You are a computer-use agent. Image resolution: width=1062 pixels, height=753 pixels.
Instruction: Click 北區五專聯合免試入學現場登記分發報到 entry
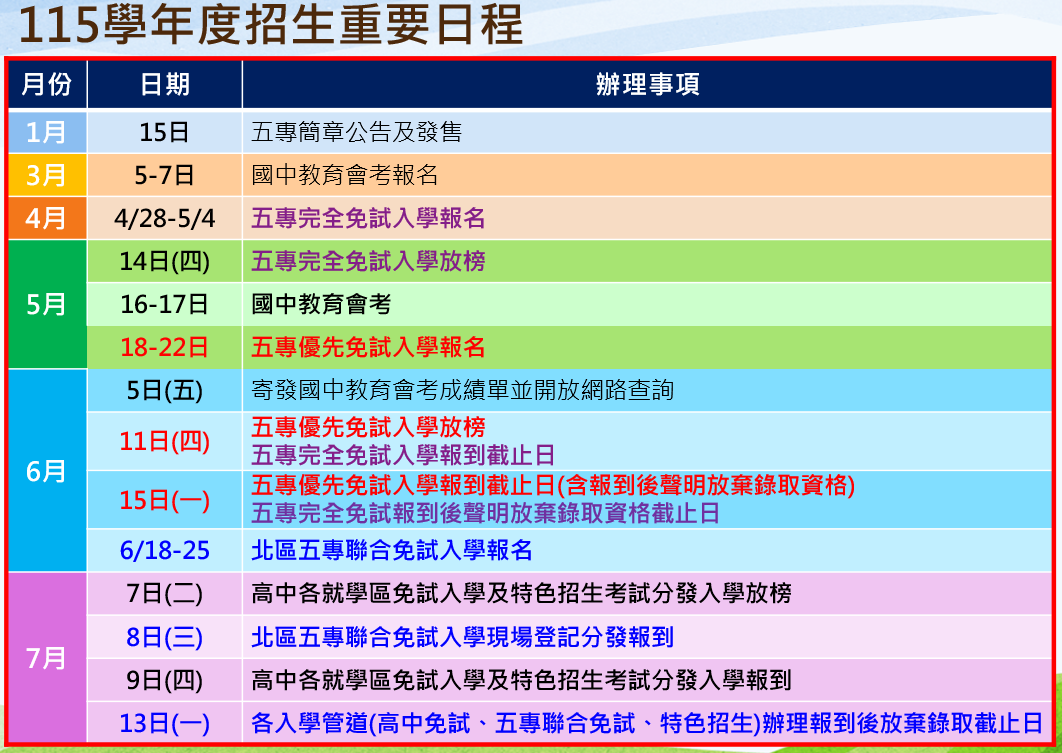(x=462, y=637)
